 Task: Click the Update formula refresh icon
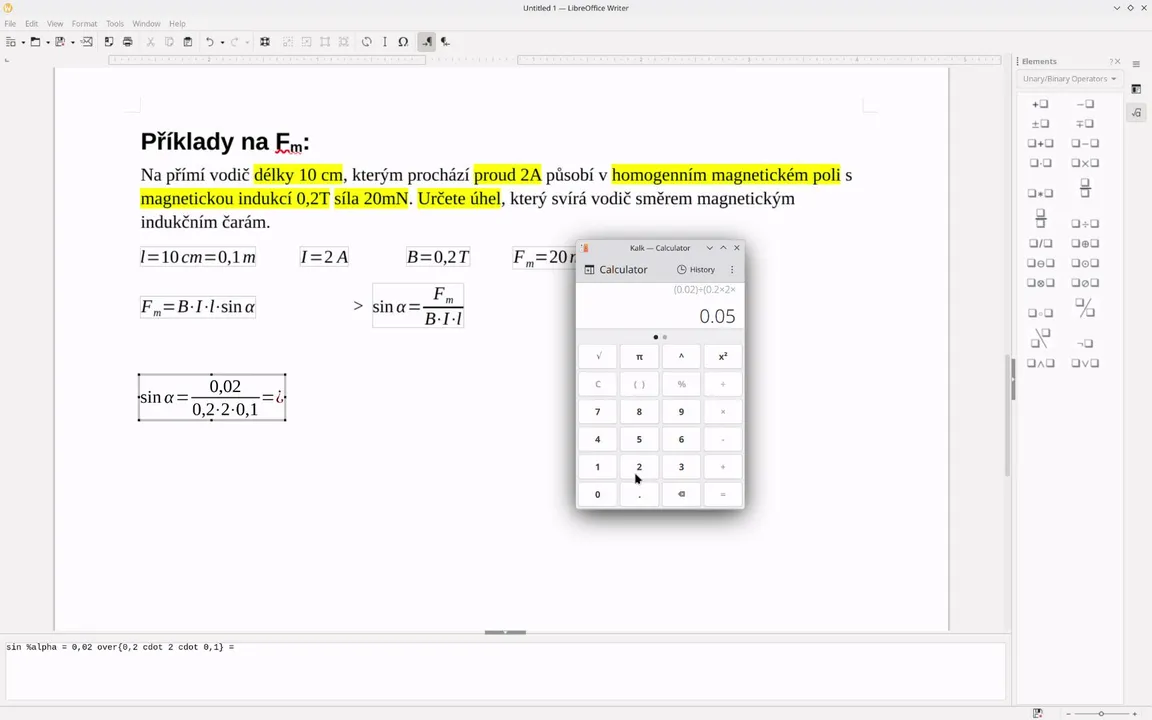366,42
